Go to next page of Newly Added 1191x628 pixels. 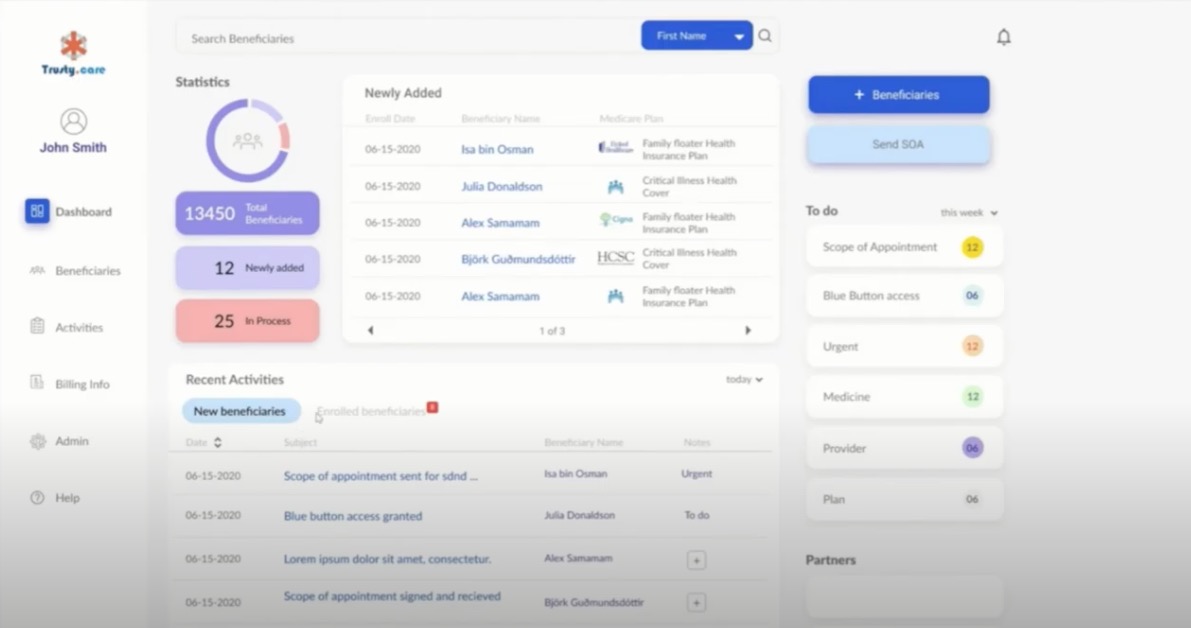pyautogui.click(x=747, y=330)
